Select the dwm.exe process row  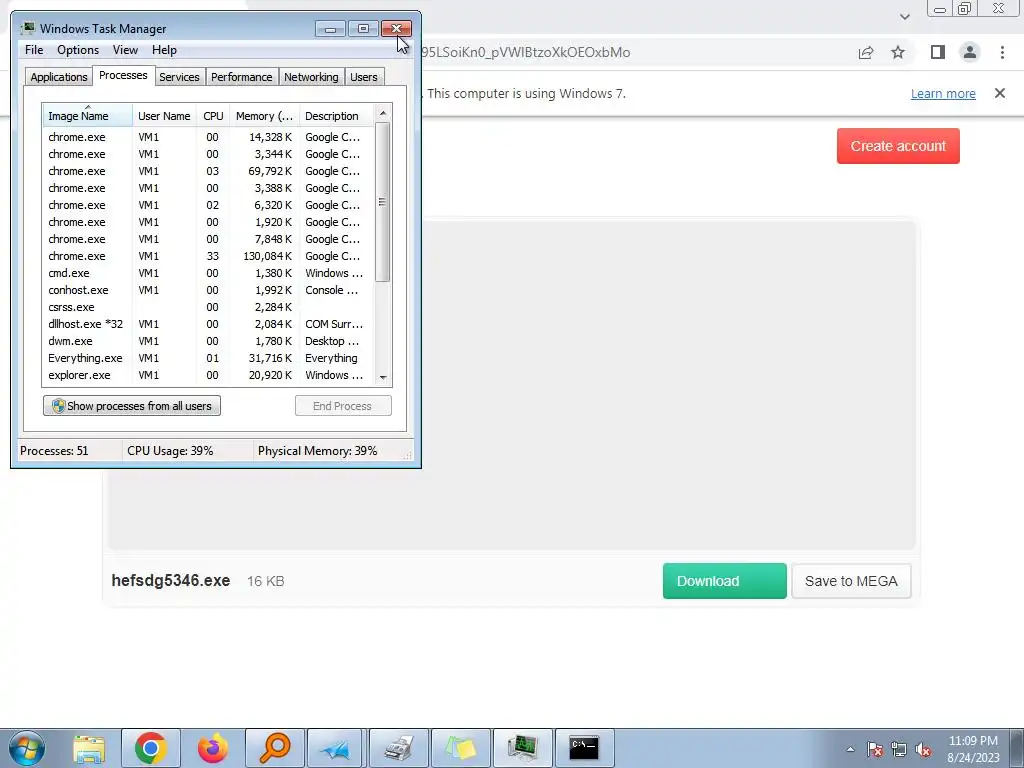pyautogui.click(x=209, y=341)
